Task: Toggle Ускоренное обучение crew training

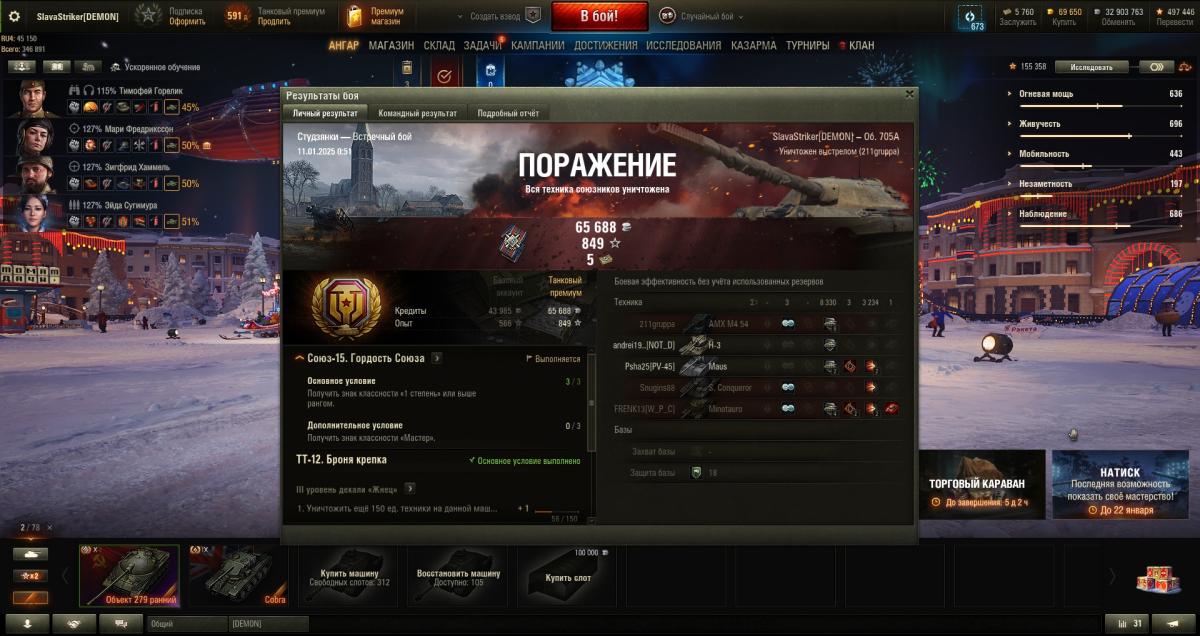Action: 155,67
